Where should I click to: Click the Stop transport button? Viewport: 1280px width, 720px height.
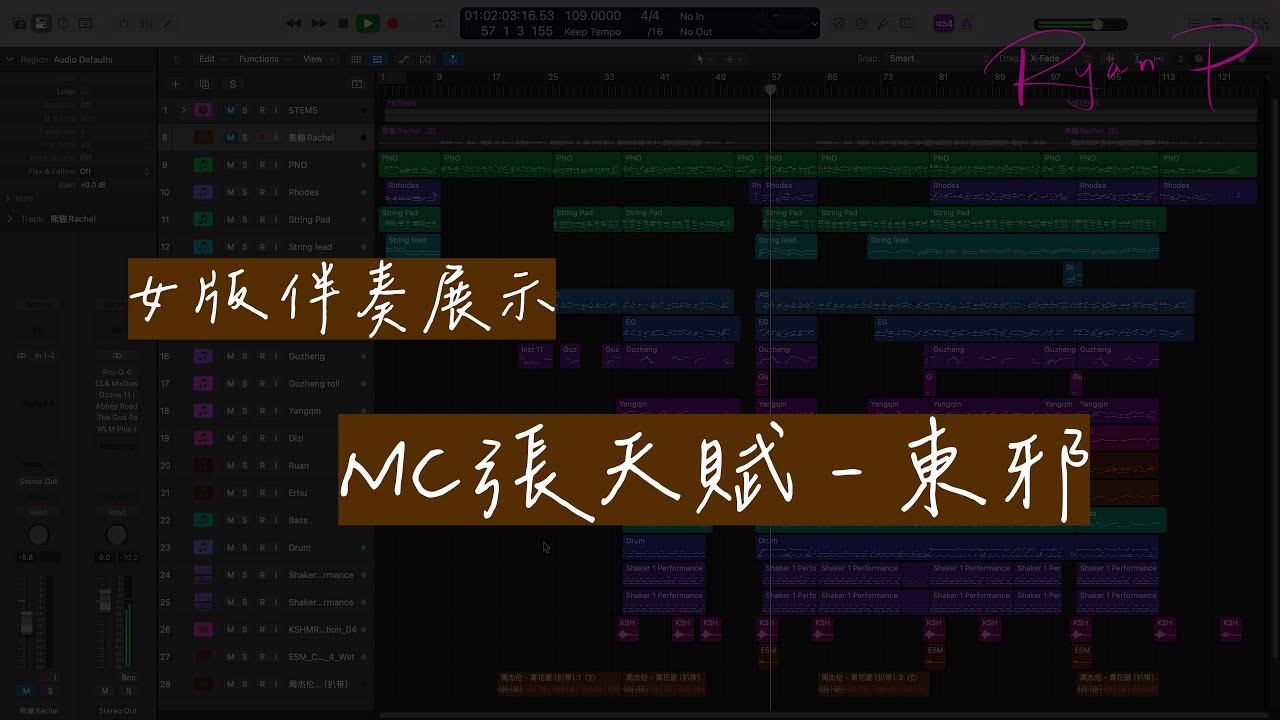point(343,23)
